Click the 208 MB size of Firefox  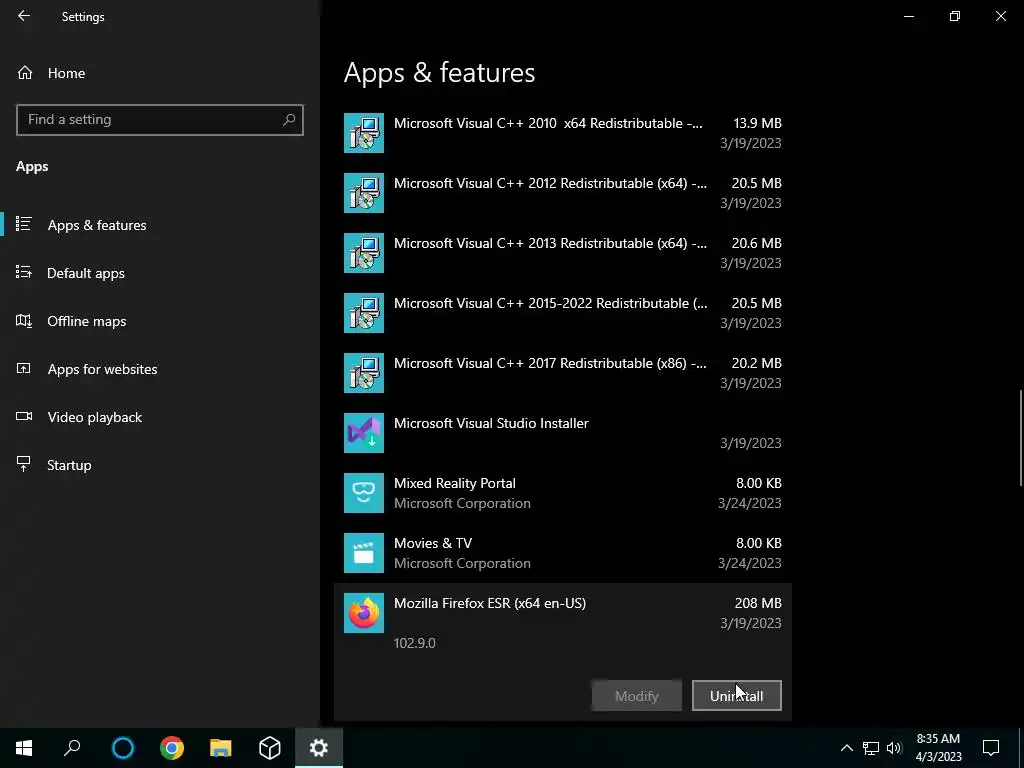tap(758, 603)
